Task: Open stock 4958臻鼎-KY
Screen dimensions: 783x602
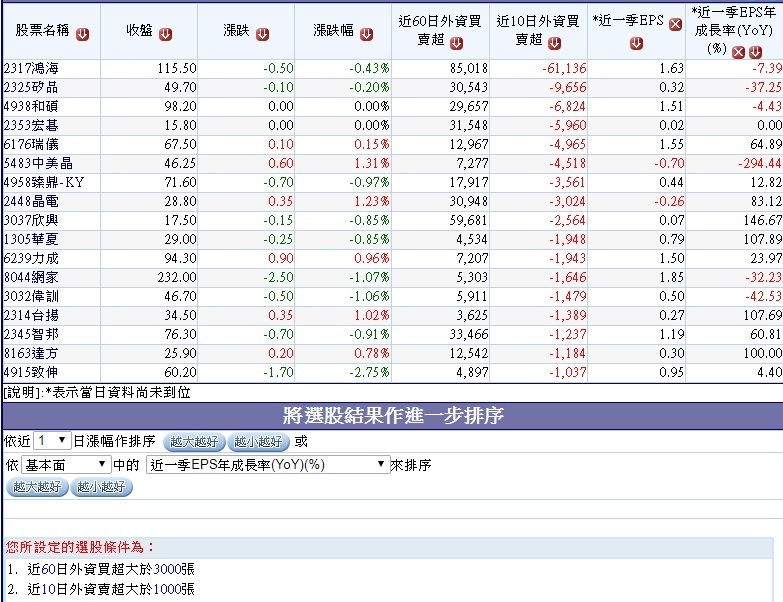Action: click(x=44, y=182)
